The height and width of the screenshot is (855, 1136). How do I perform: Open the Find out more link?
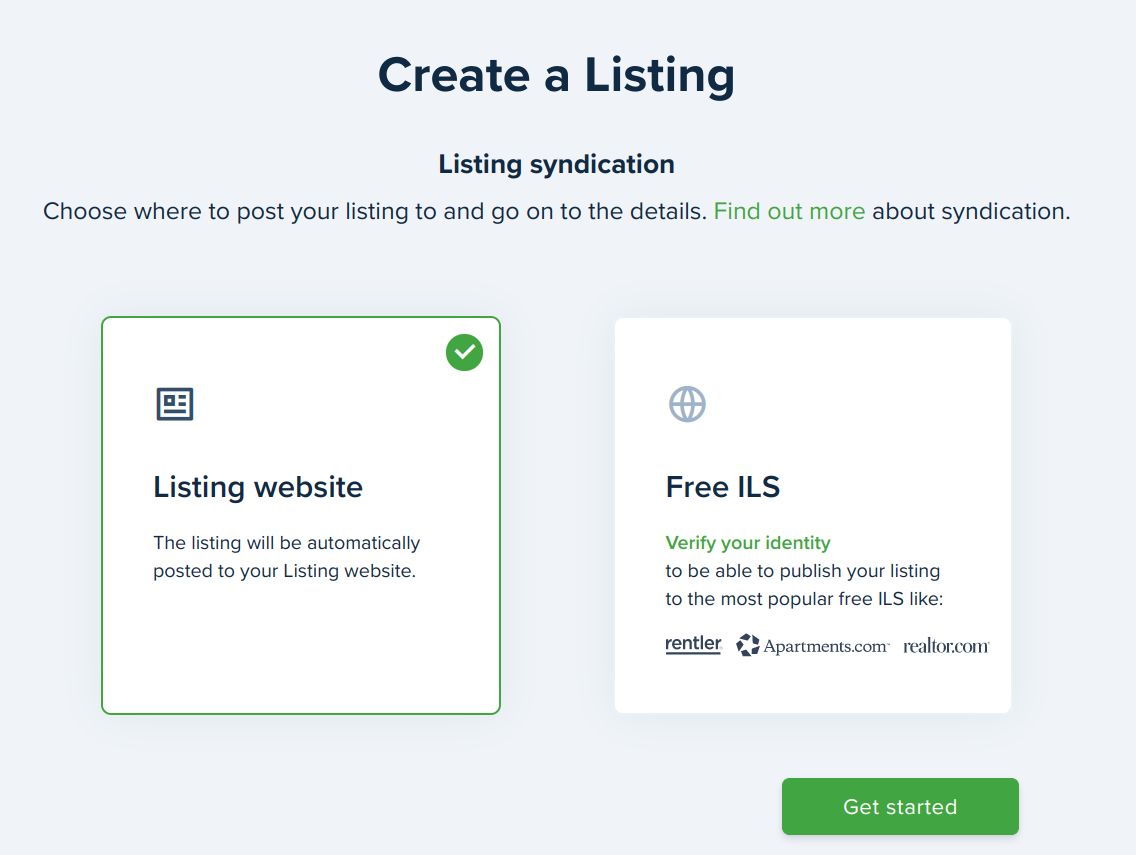[x=789, y=212]
